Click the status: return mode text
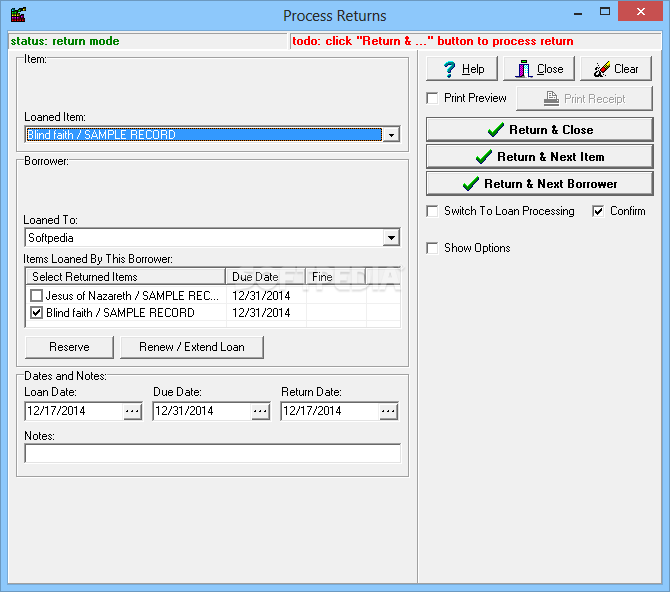This screenshot has height=592, width=670. [x=65, y=41]
